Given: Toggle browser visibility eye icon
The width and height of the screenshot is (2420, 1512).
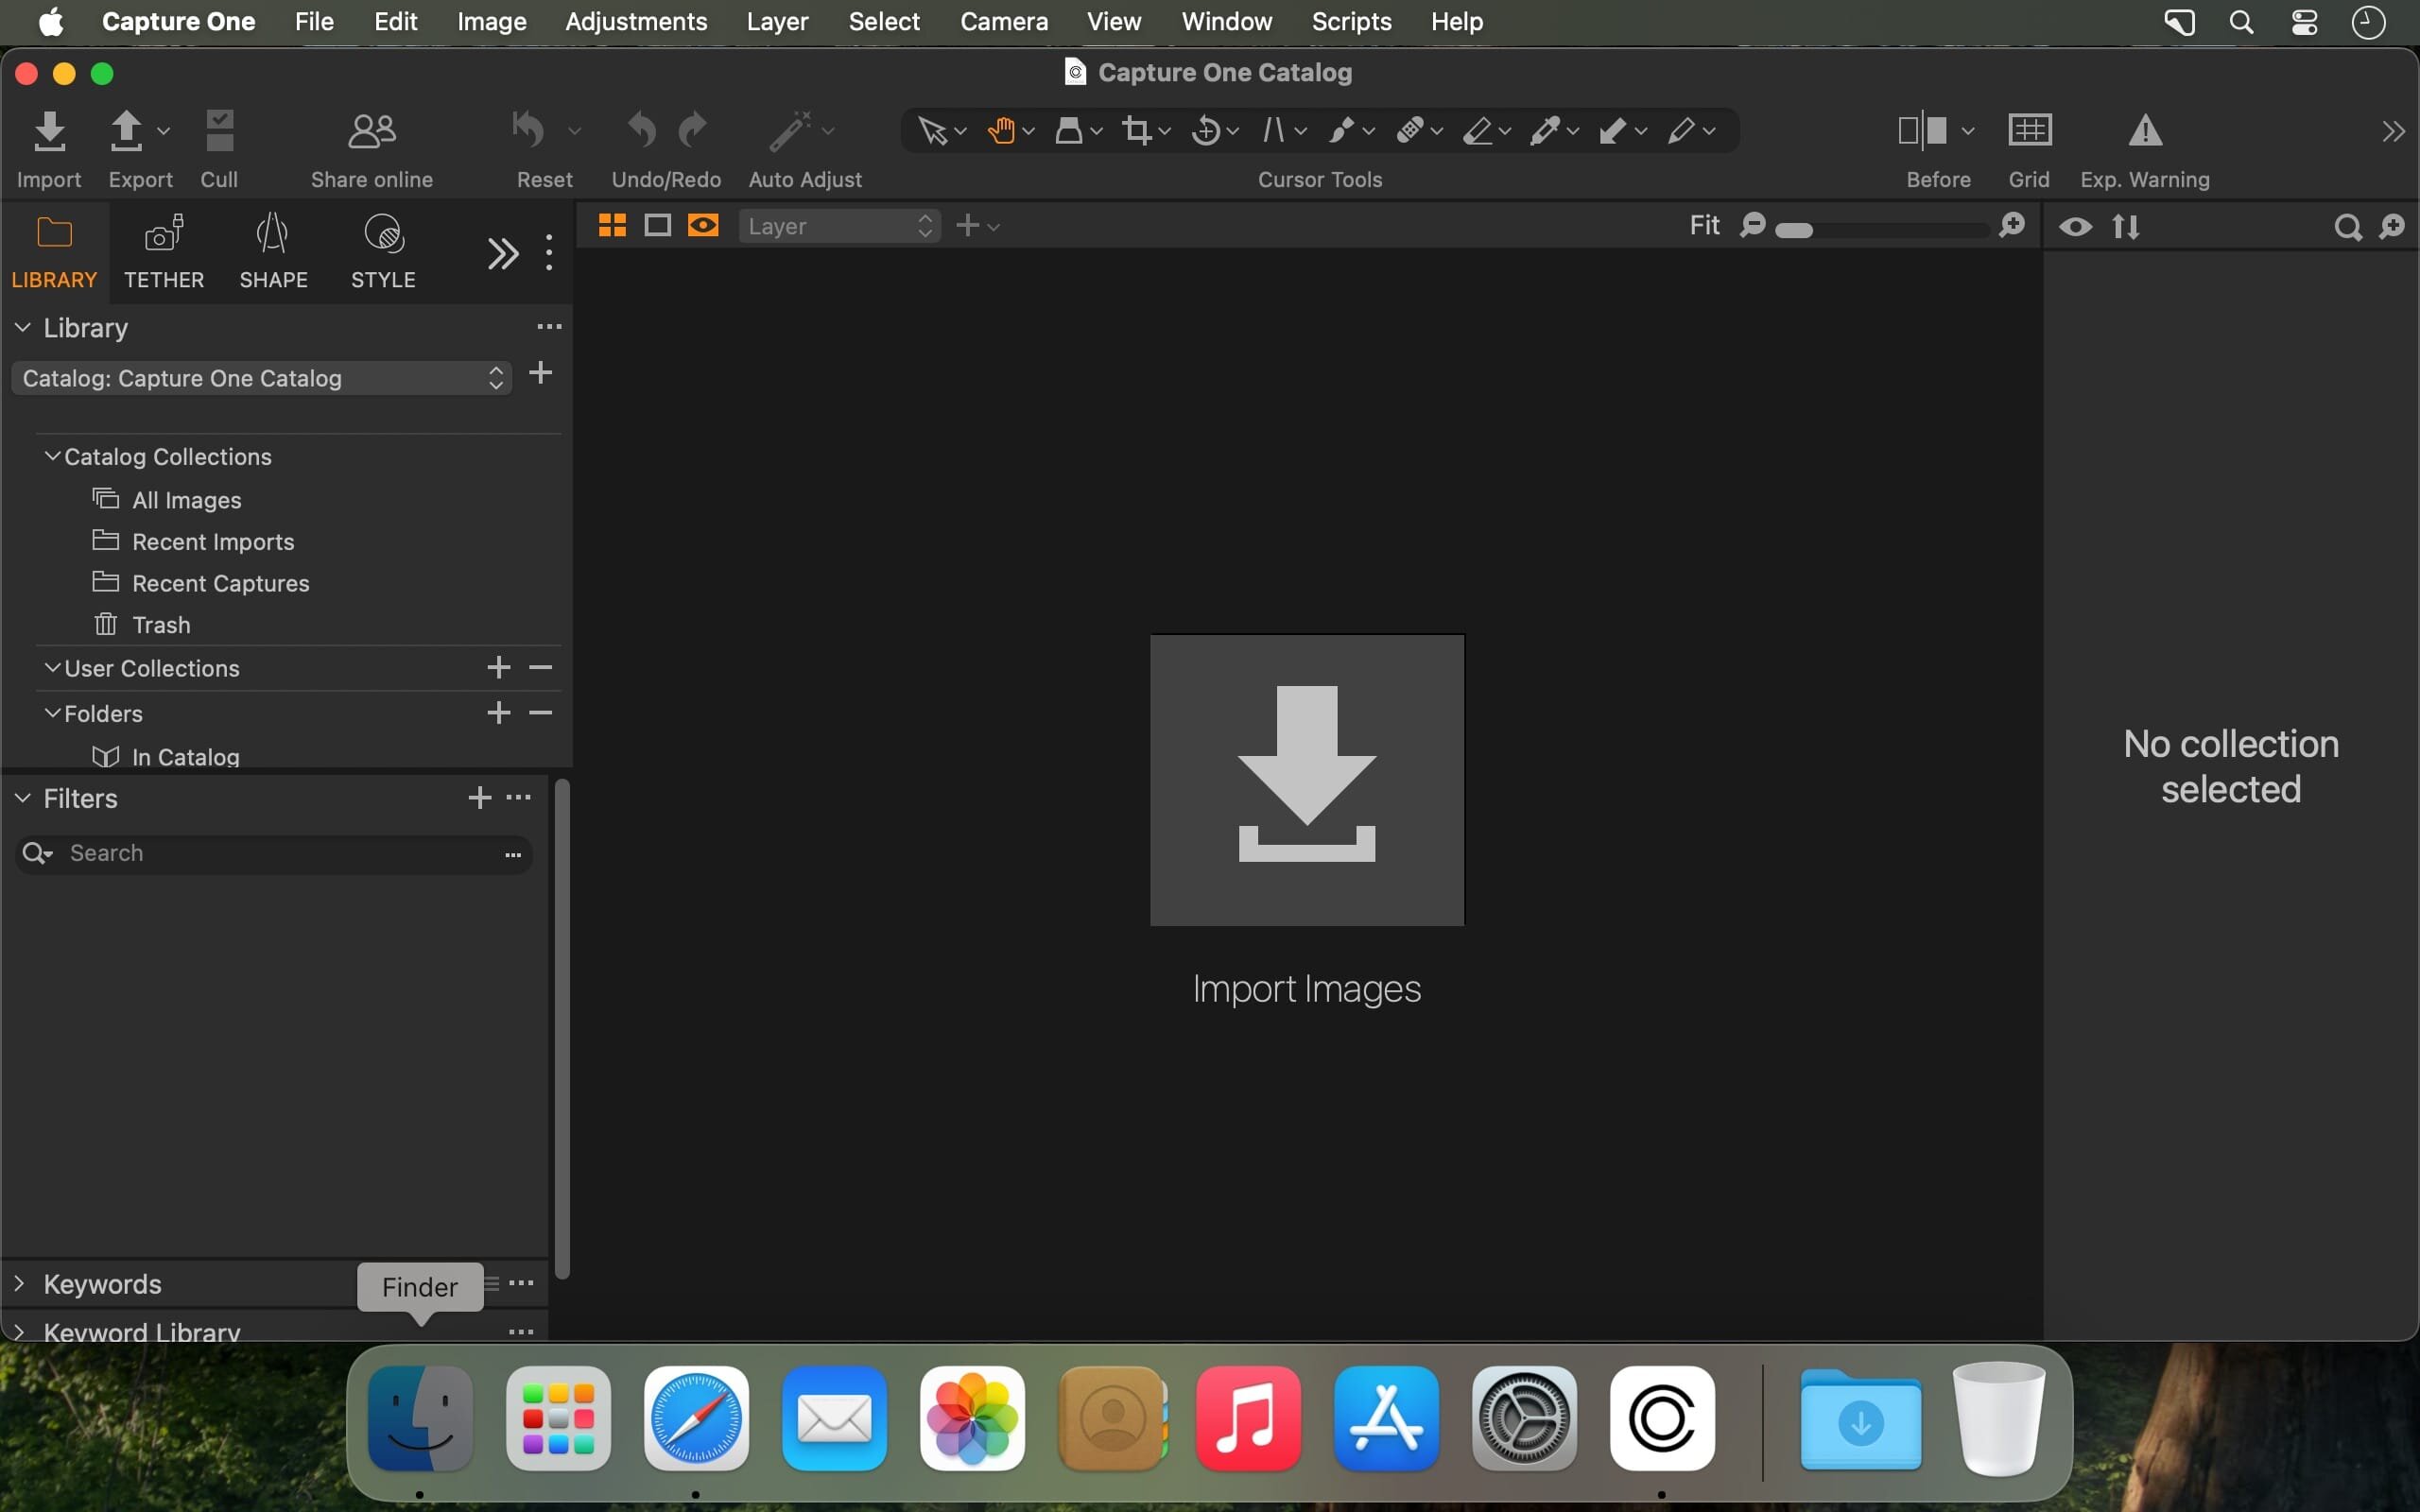Looking at the screenshot, I should 2075,227.
